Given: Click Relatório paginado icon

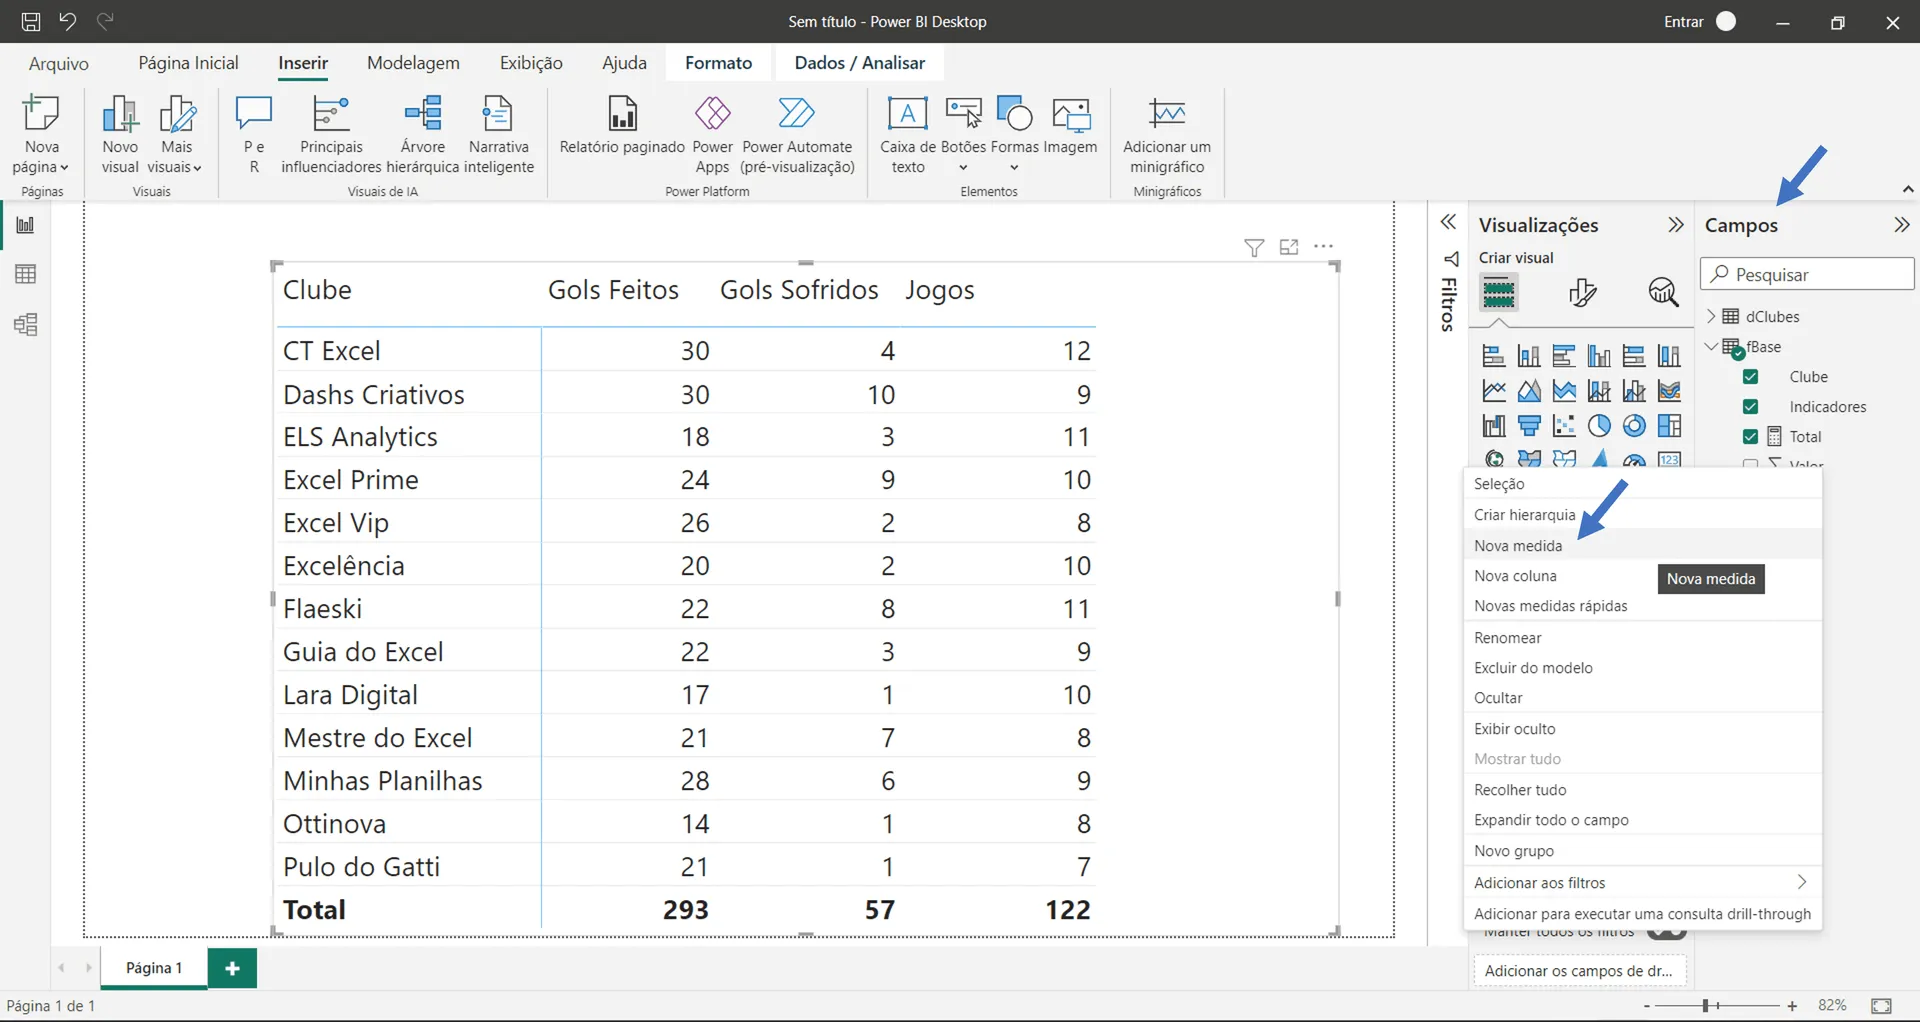Looking at the screenshot, I should [622, 113].
